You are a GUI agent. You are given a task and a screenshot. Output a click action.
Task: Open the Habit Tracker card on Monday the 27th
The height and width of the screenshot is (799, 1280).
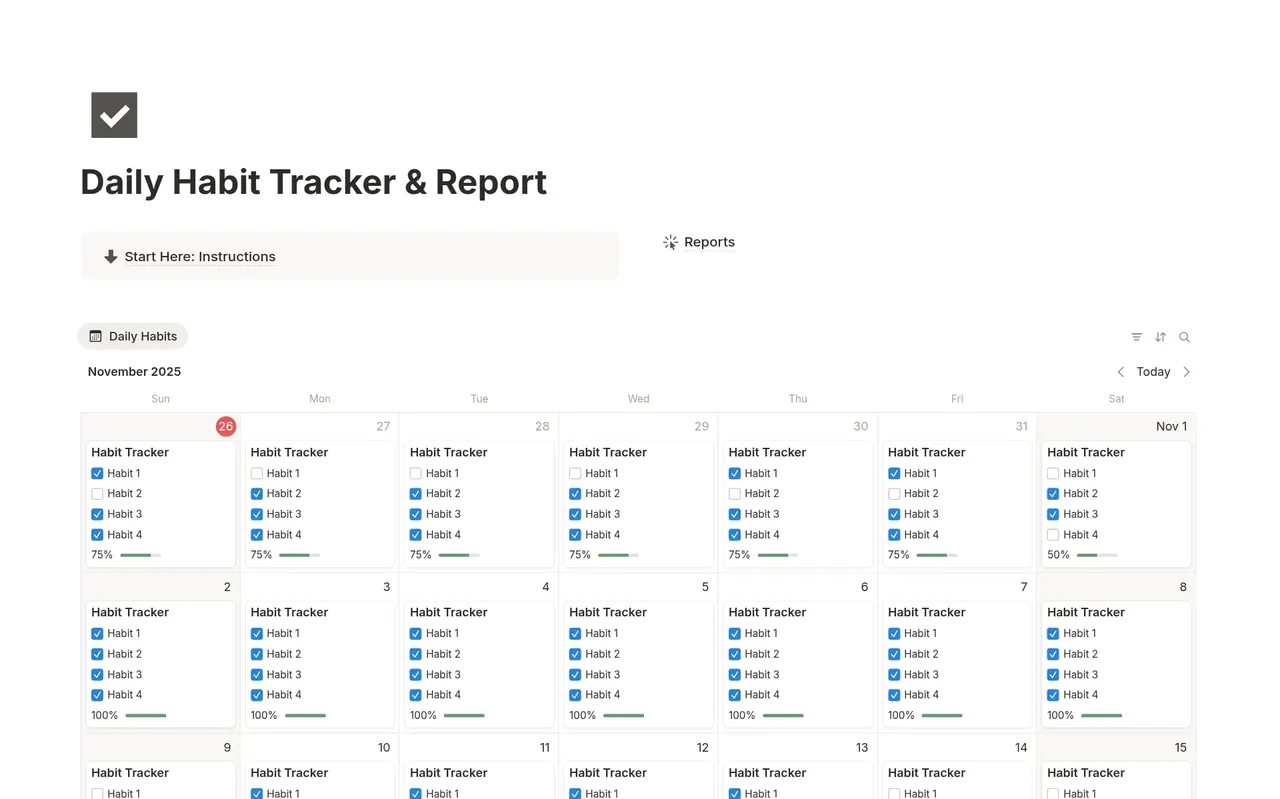coord(320,504)
